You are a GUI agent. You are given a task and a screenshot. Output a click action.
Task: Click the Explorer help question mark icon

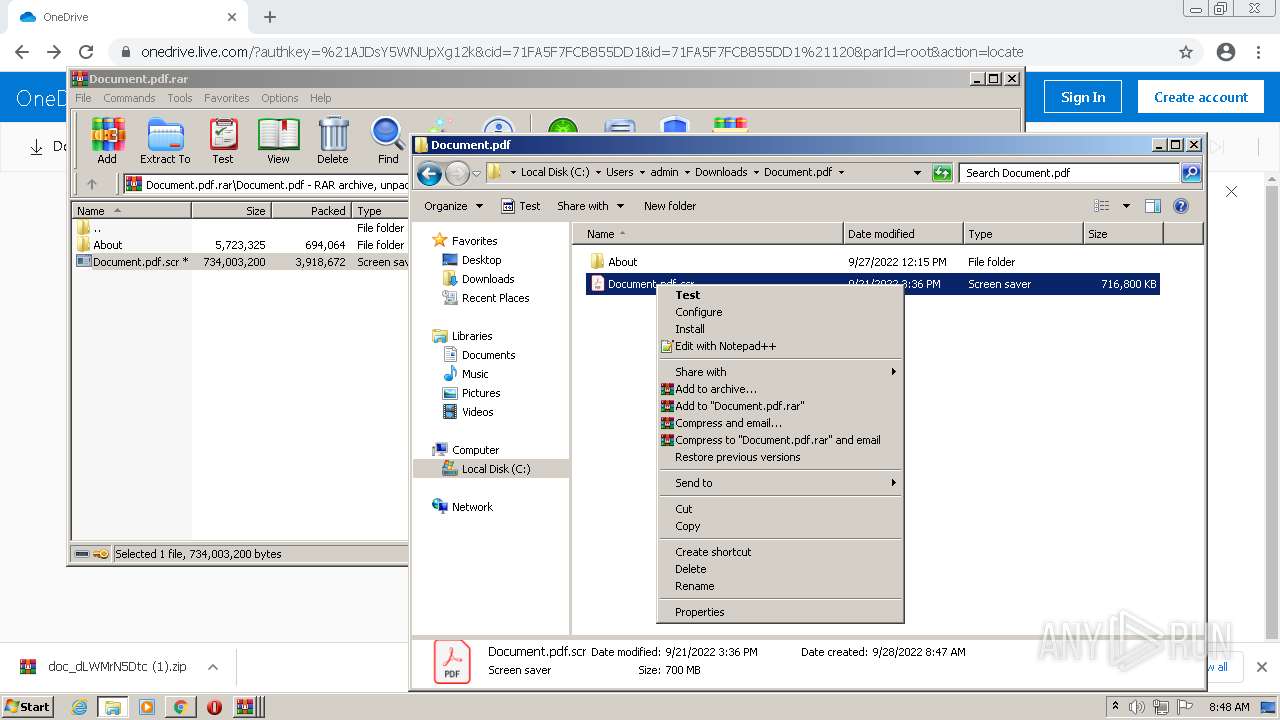tap(1181, 206)
